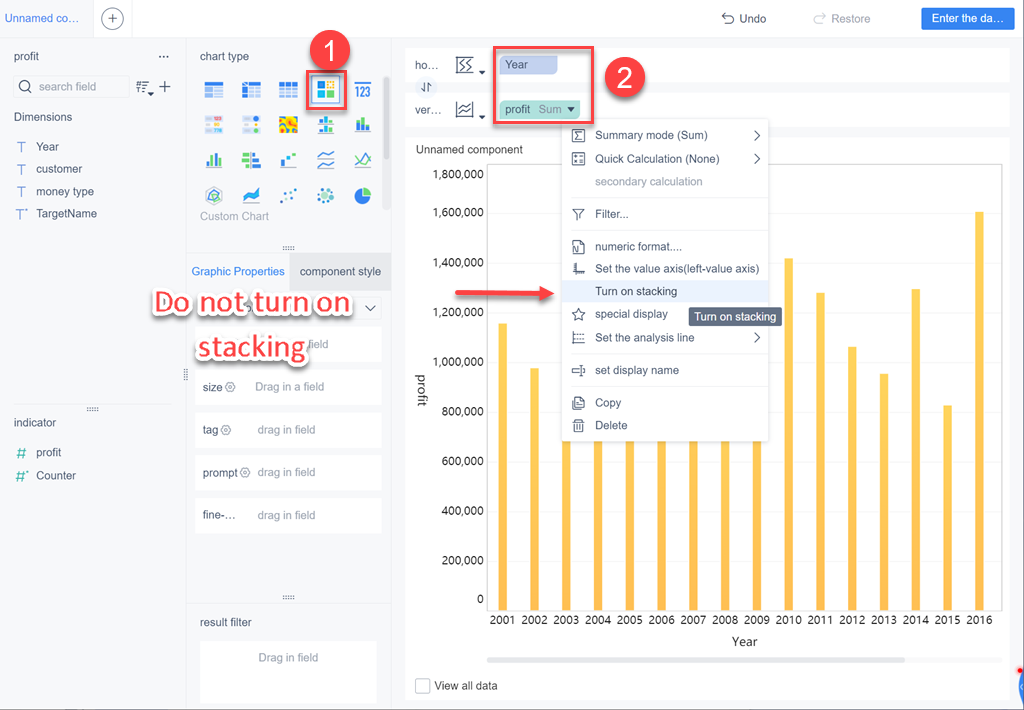Image resolution: width=1024 pixels, height=710 pixels.
Task: Select numeric format... from context menu
Action: pyautogui.click(x=665, y=247)
